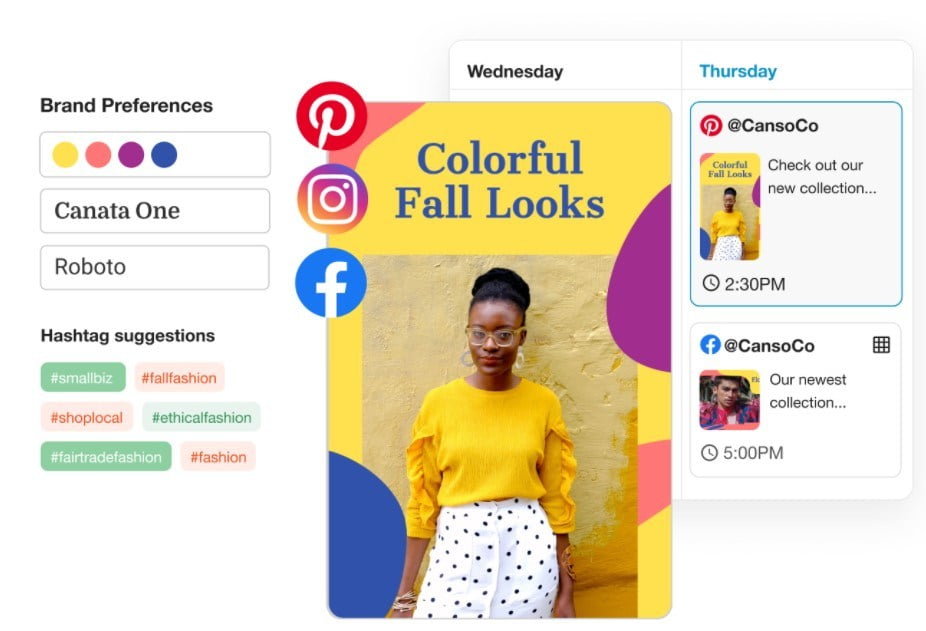Click the clock icon next to 2:30PM
Screen dimensions: 926x631
(x=711, y=283)
